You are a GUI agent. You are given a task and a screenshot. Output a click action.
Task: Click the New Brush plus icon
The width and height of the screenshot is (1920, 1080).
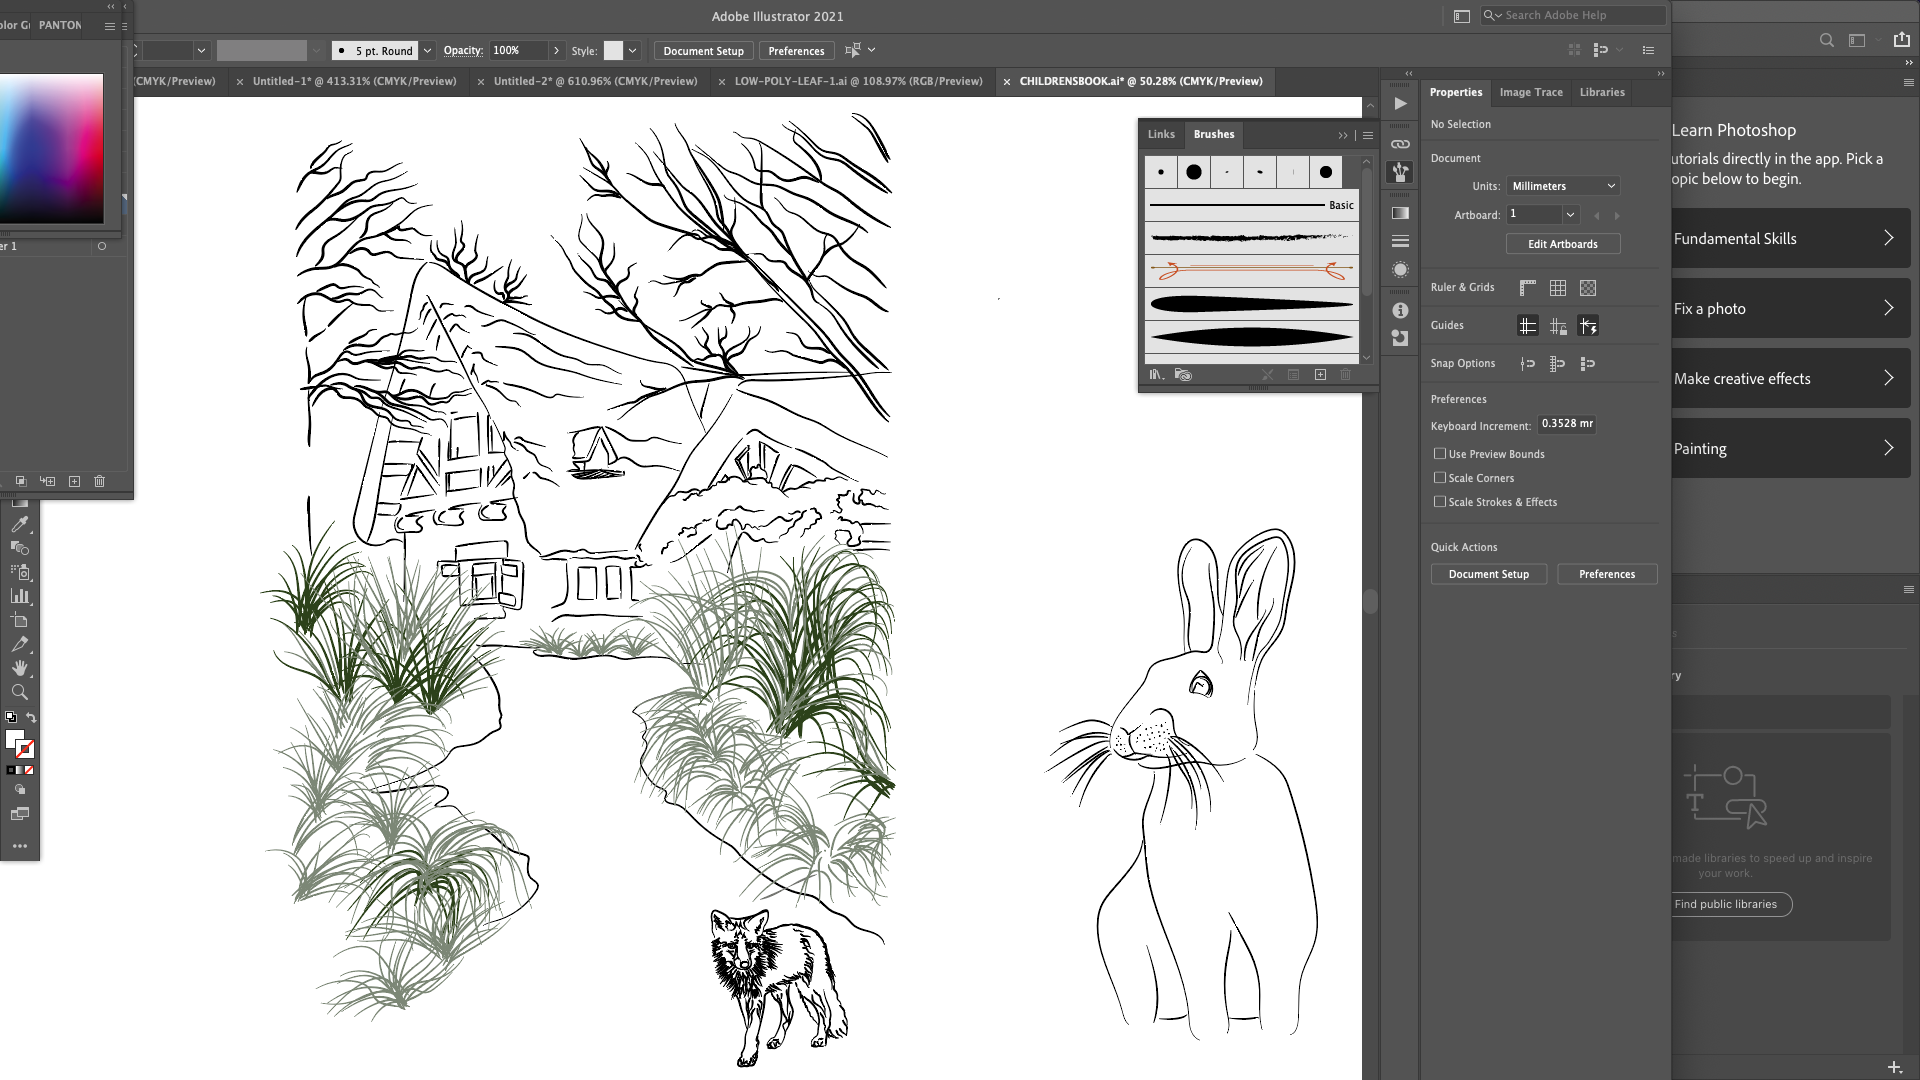tap(1320, 375)
